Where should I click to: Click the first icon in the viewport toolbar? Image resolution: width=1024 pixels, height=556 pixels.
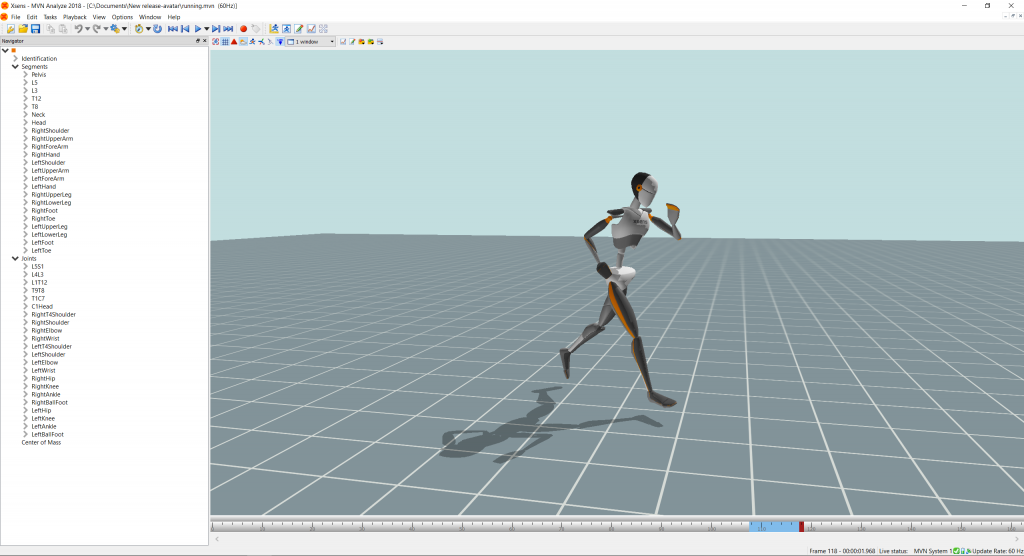[216, 42]
